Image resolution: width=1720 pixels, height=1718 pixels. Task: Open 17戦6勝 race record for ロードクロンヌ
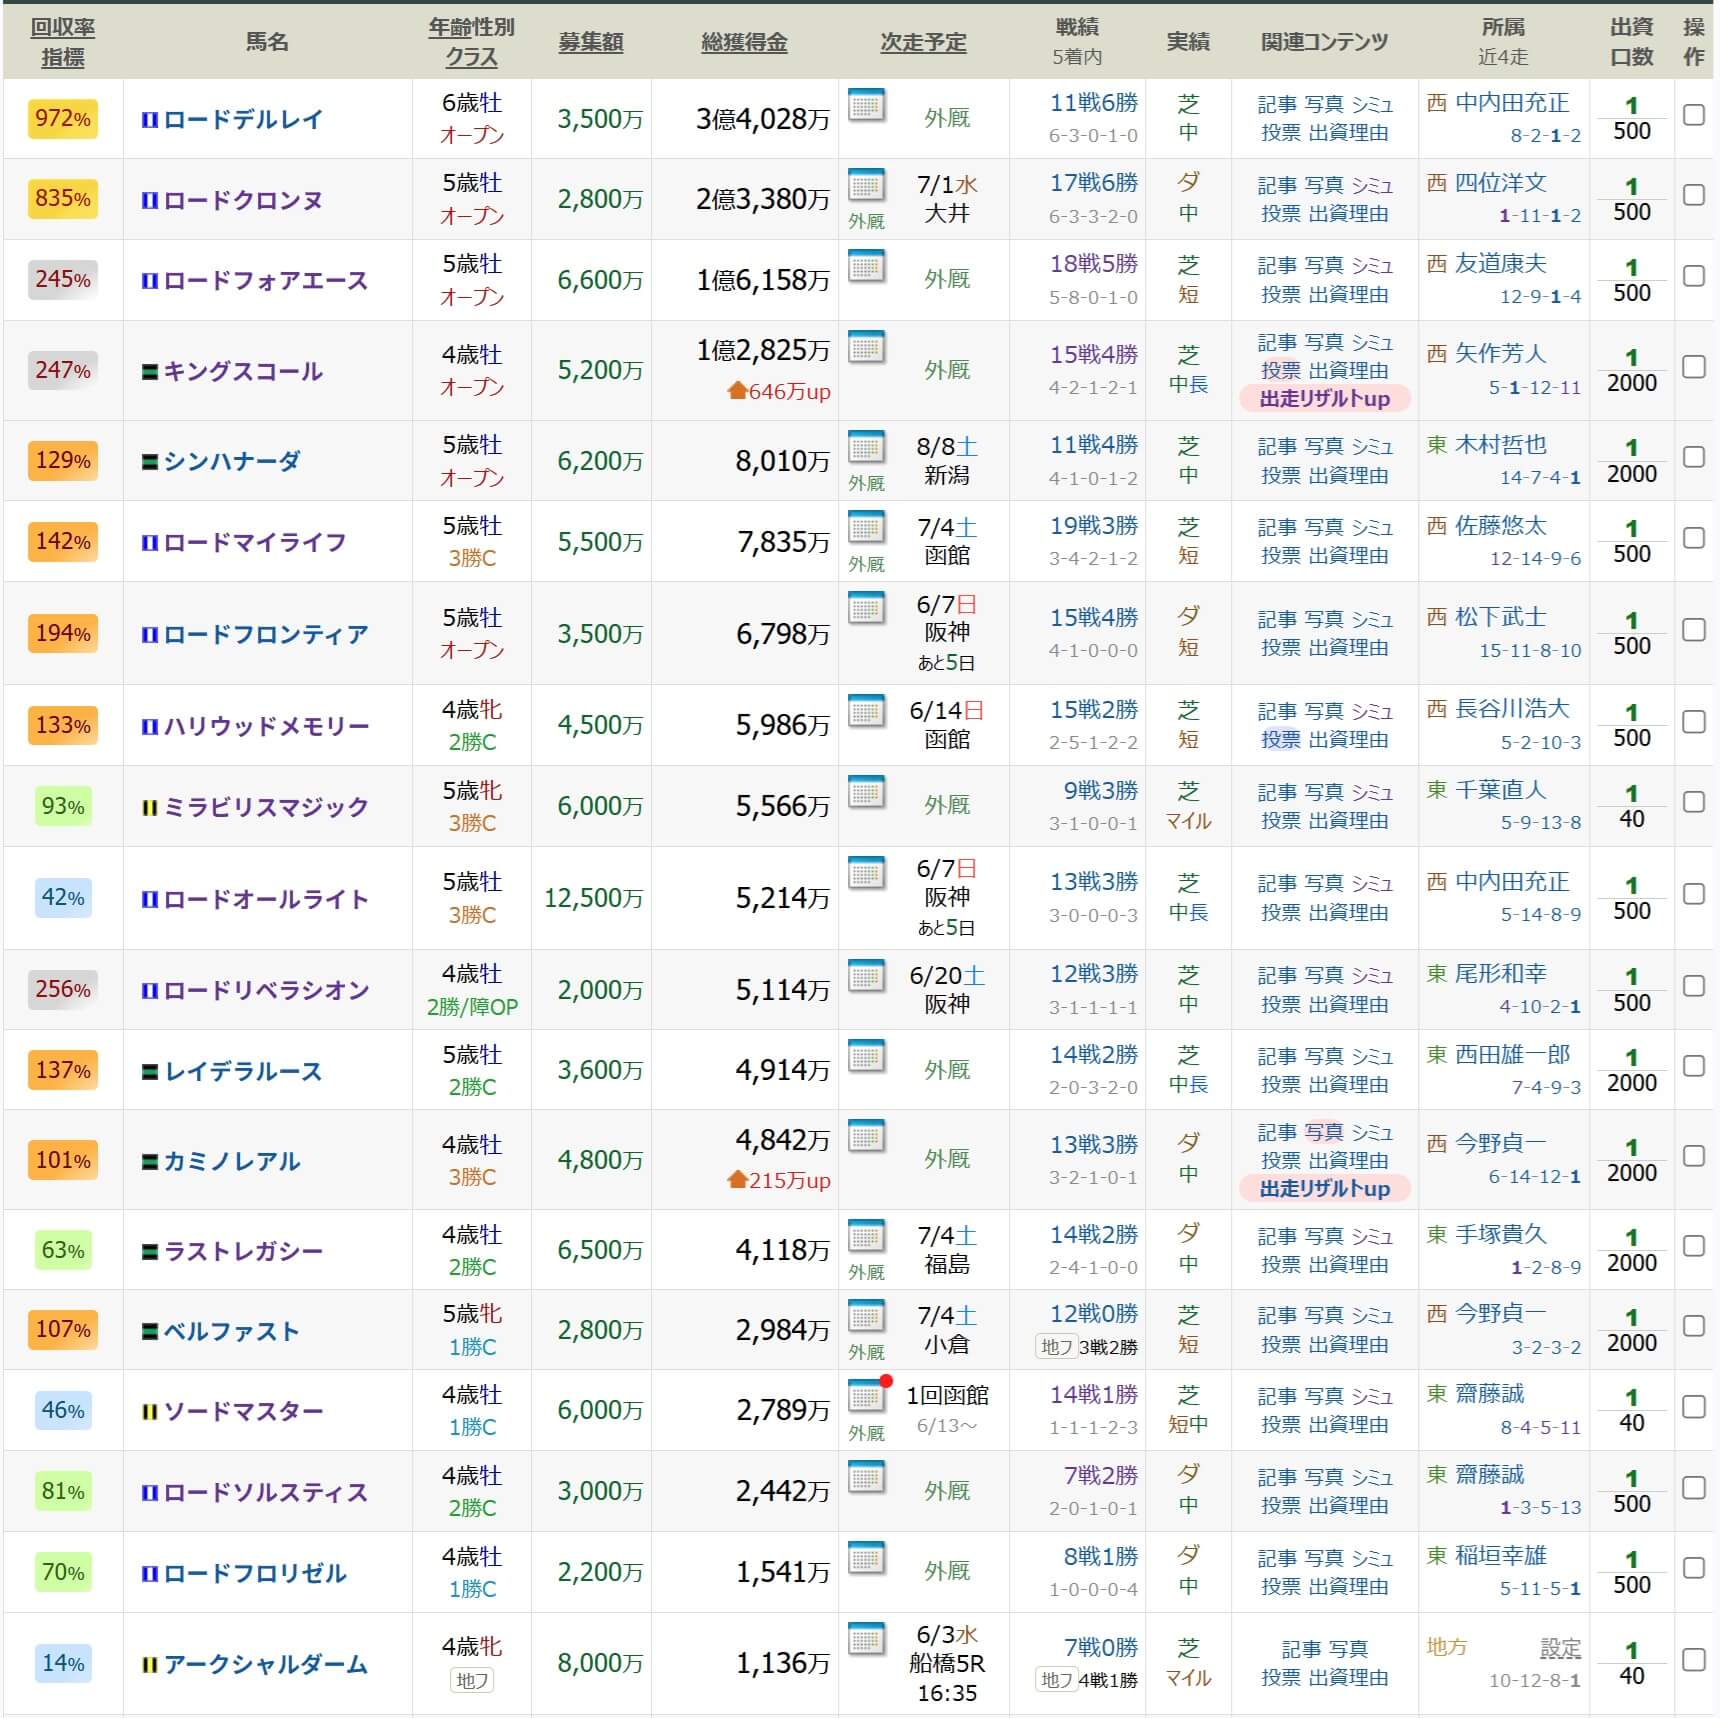pyautogui.click(x=1093, y=183)
